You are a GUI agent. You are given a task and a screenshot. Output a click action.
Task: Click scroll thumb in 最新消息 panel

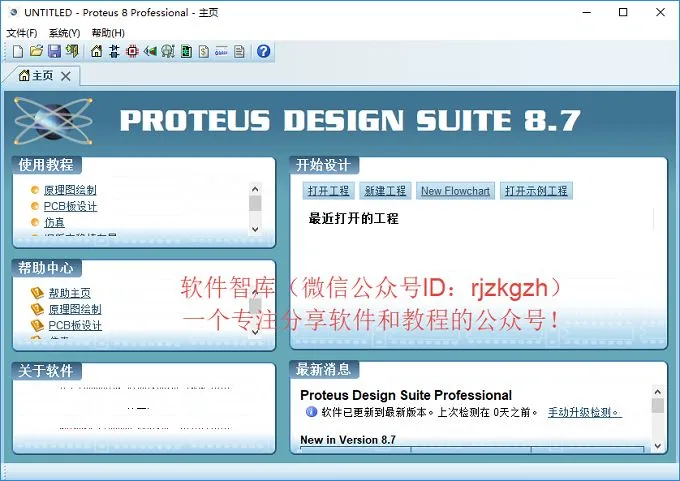[x=657, y=406]
